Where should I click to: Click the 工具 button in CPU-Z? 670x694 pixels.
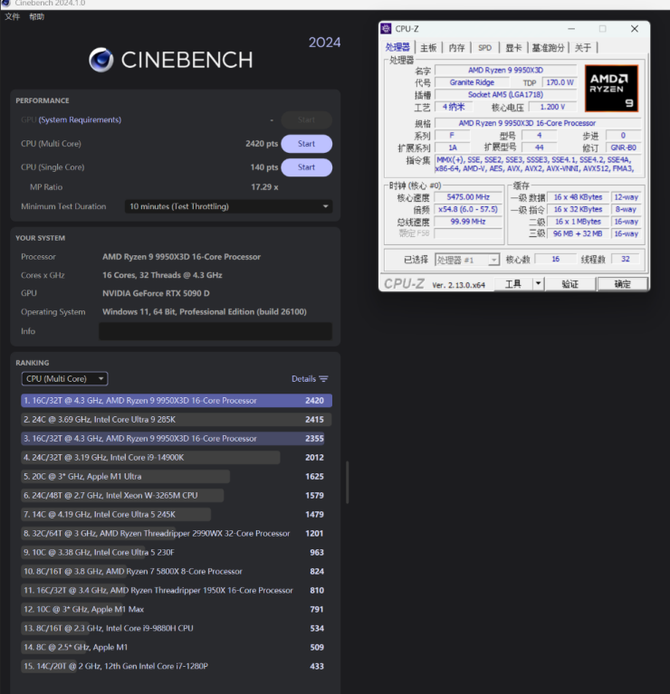click(x=513, y=284)
